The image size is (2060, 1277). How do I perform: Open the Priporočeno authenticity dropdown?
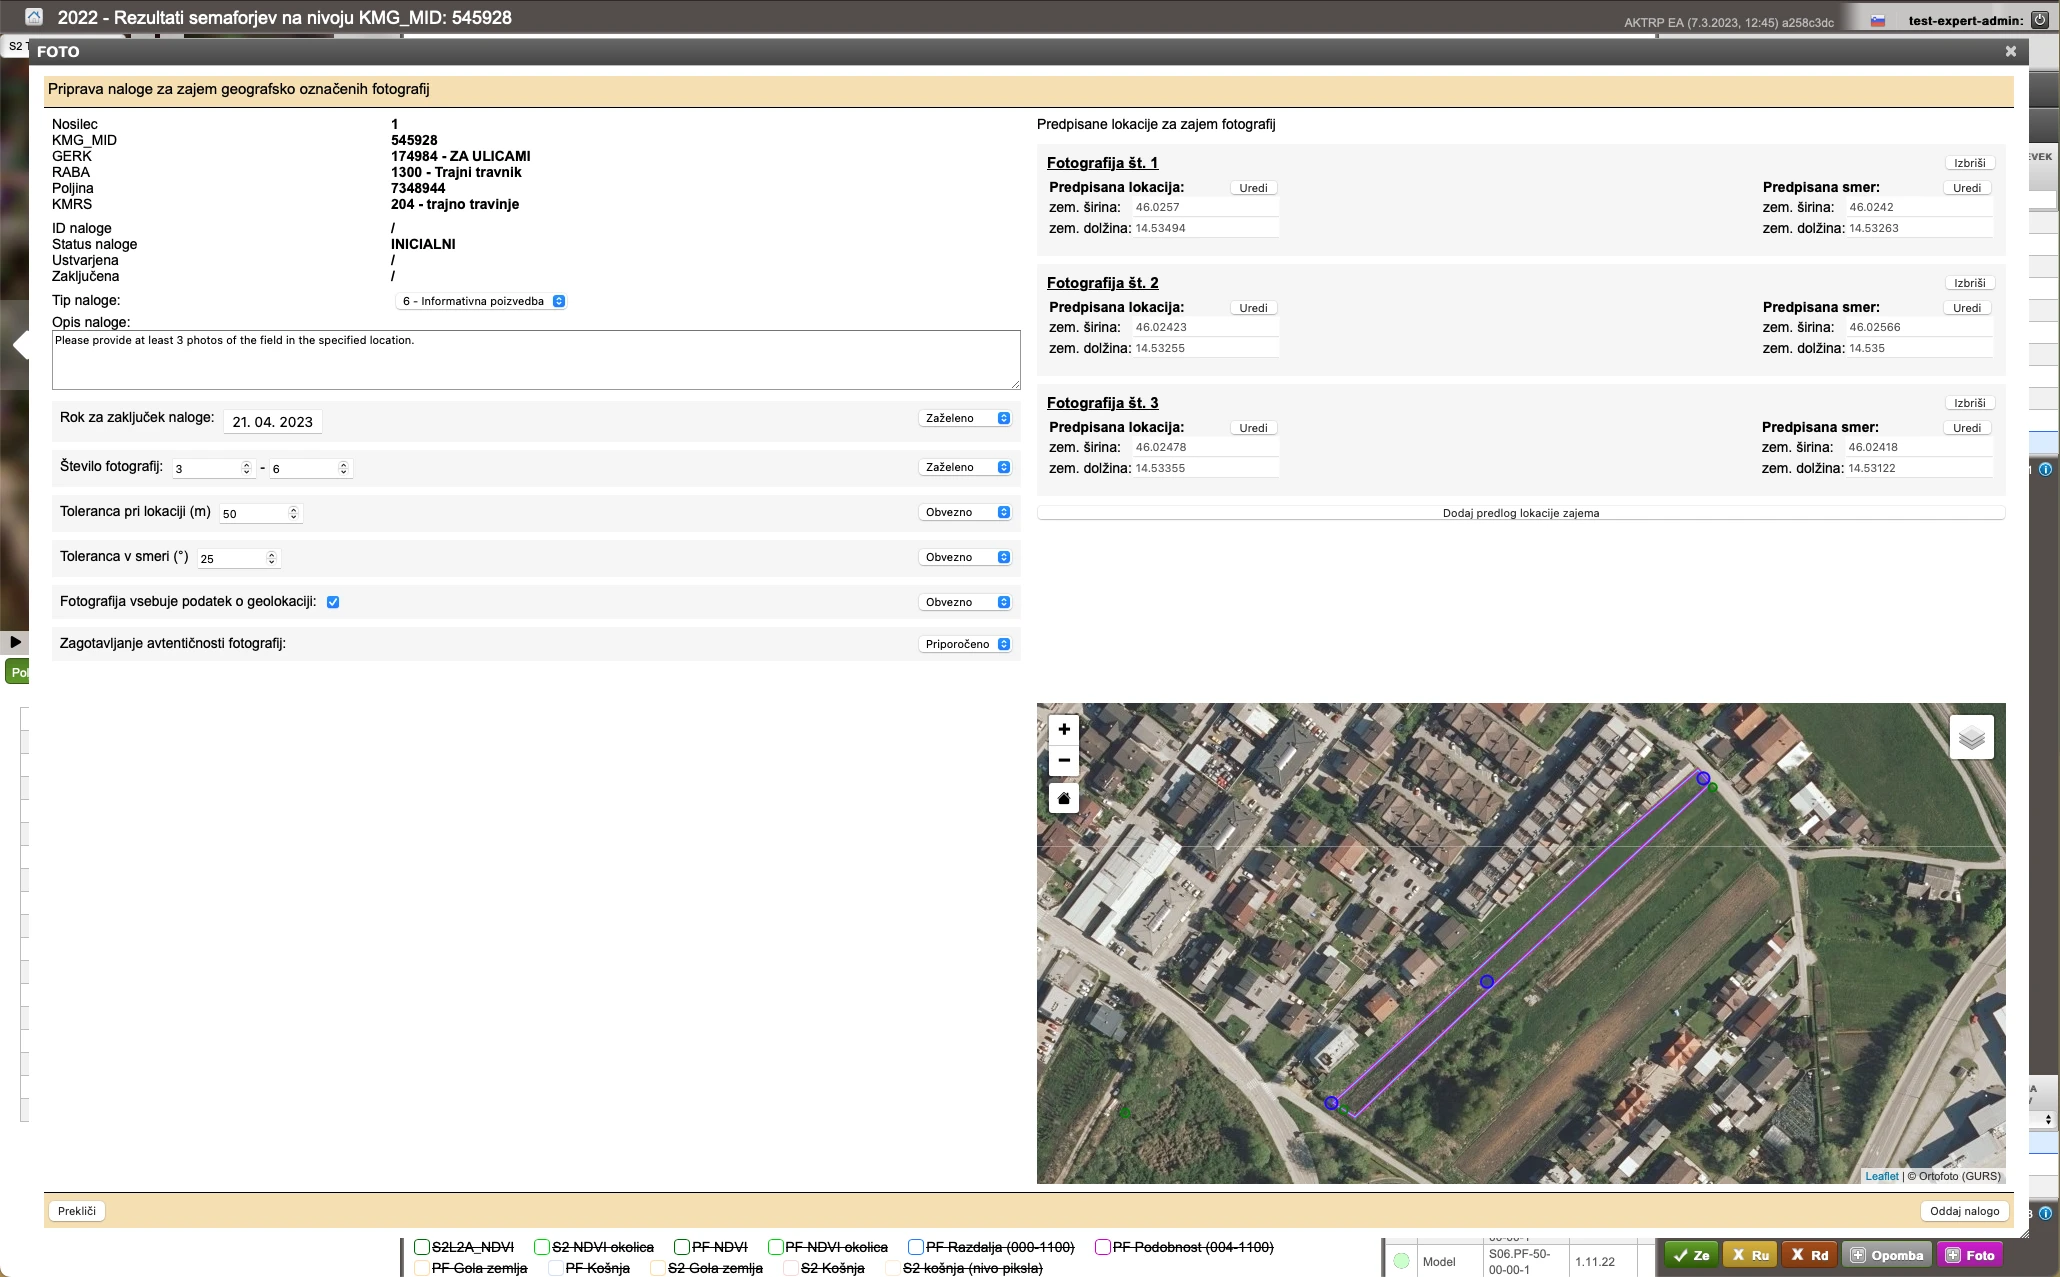(x=966, y=644)
